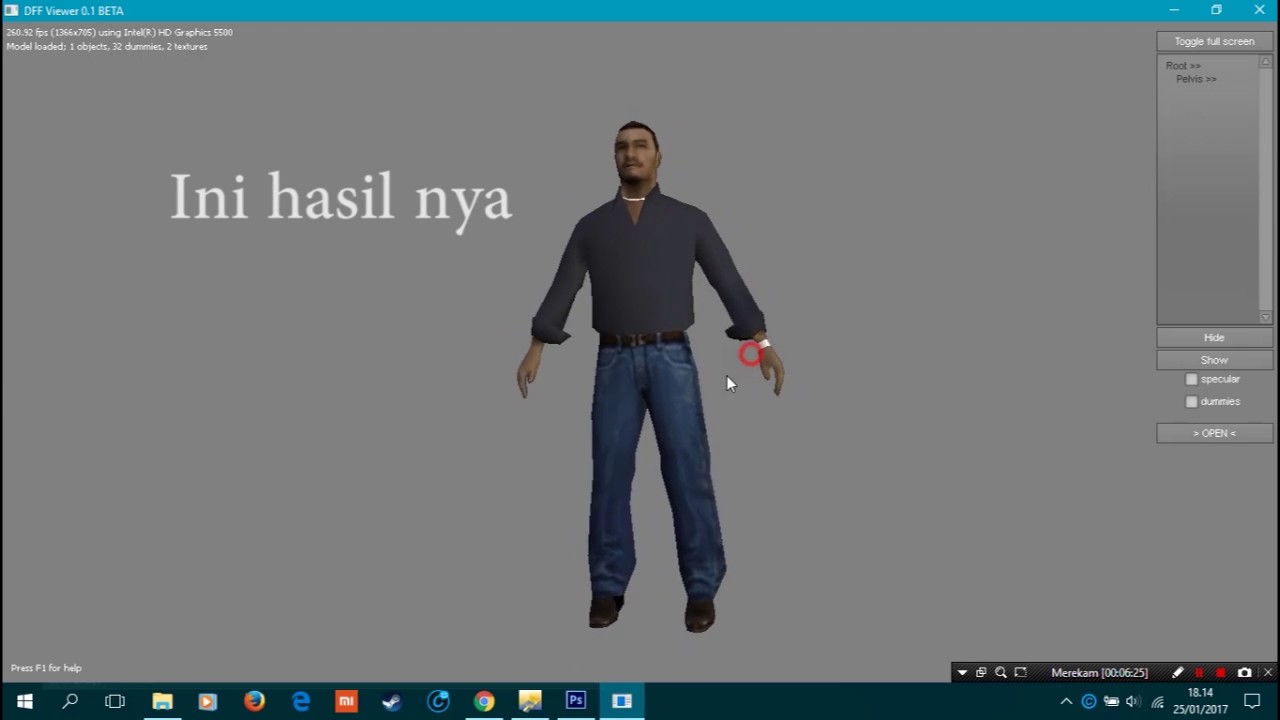Open the media player taskbar icon
The image size is (1280, 720).
(x=208, y=701)
